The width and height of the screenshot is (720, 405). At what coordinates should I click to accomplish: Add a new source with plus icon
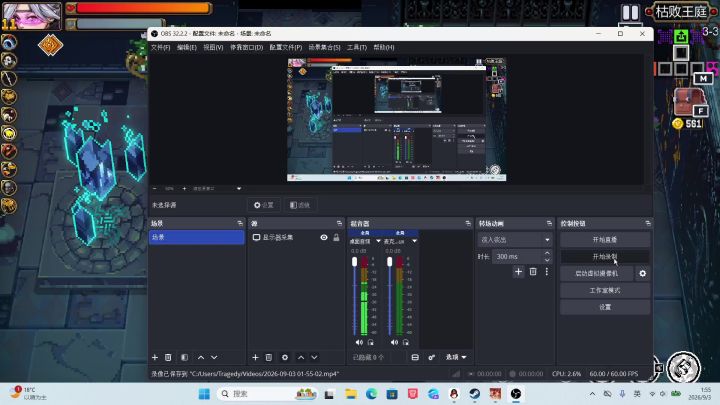click(255, 357)
